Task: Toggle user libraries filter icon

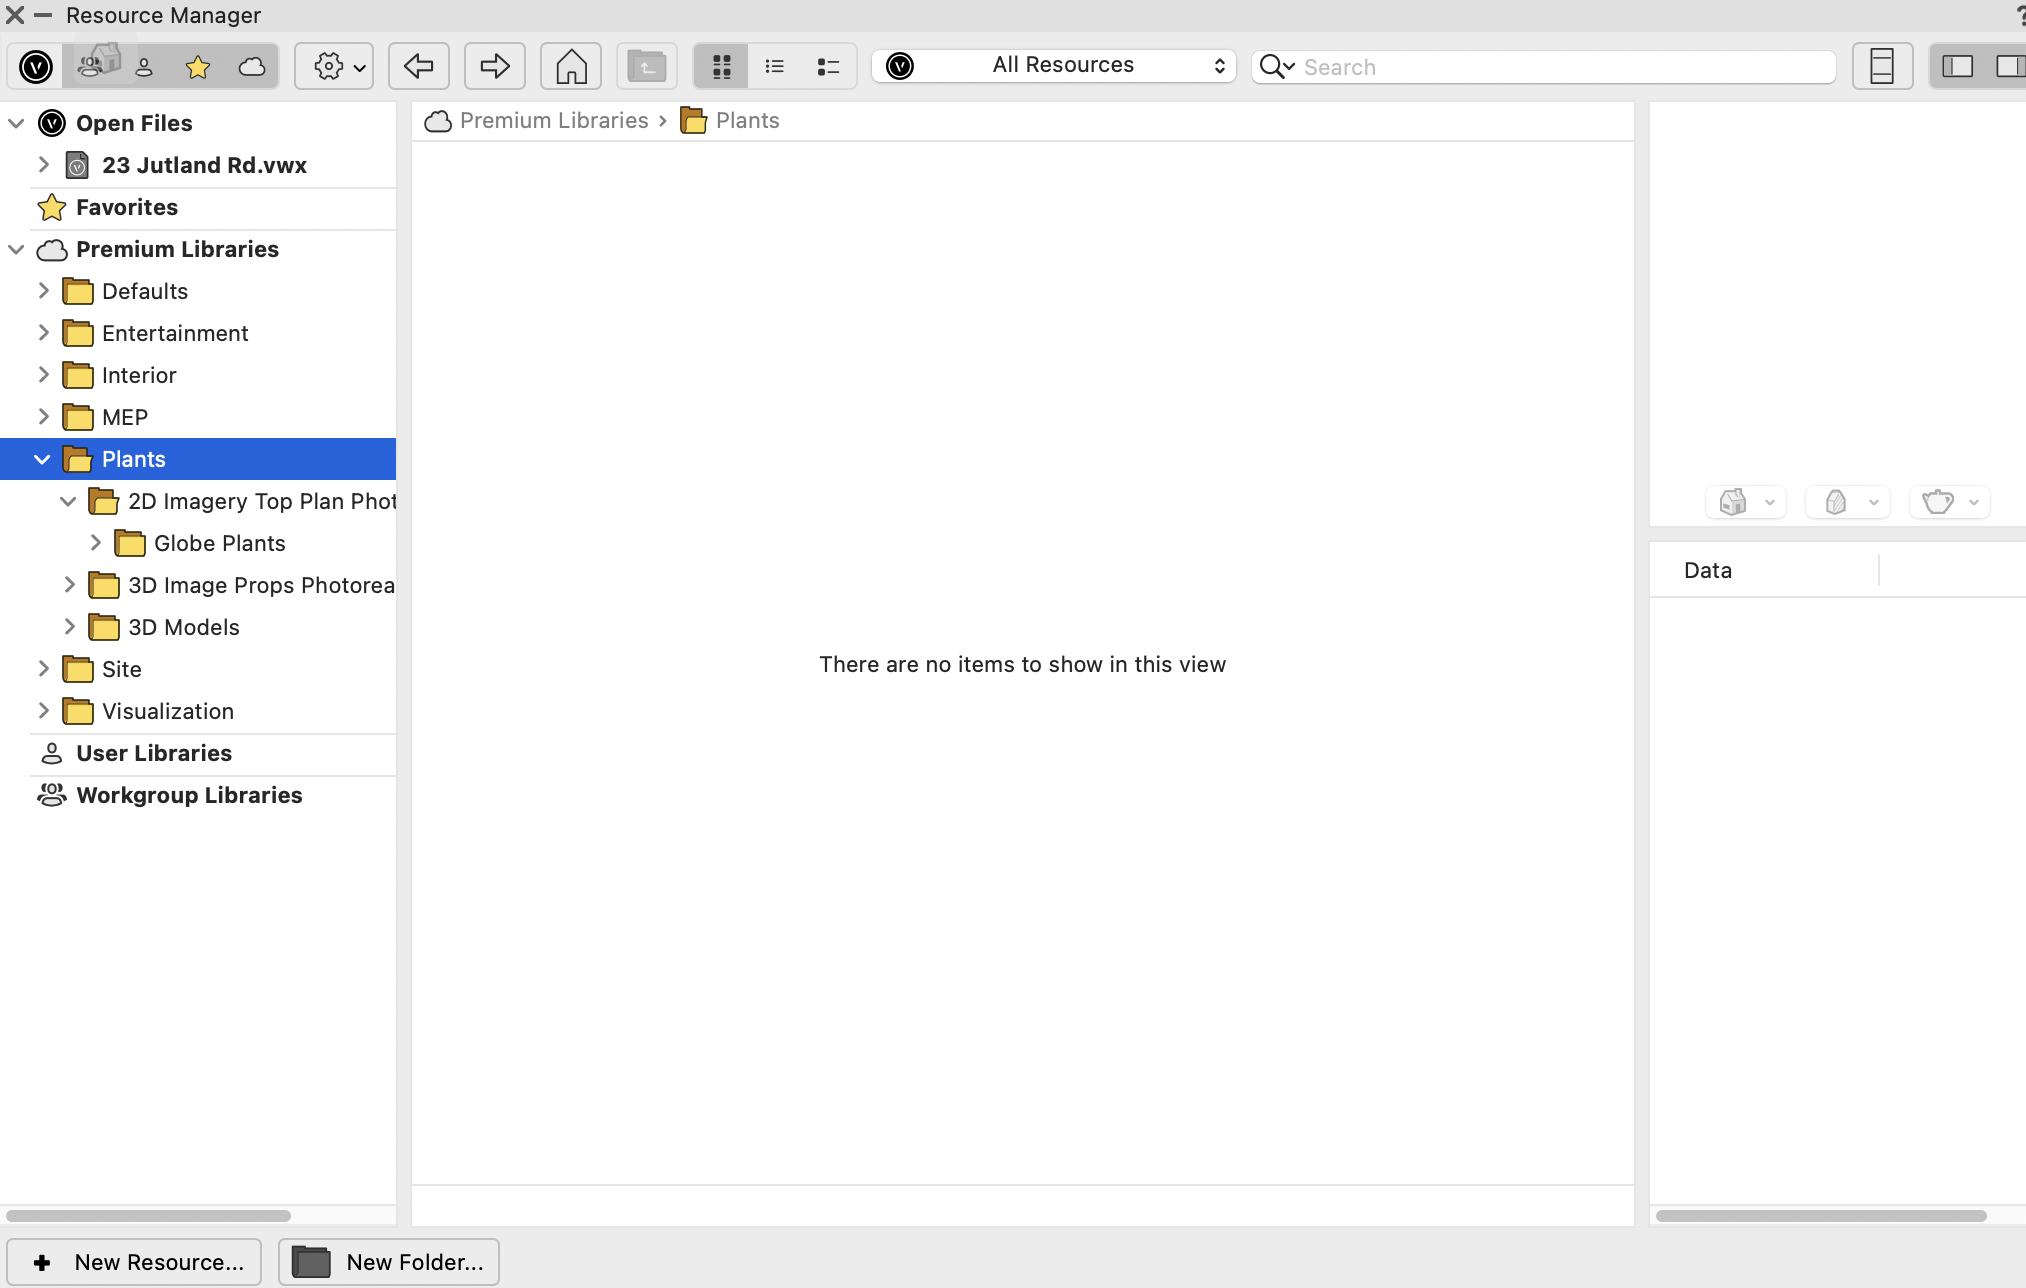Action: (x=144, y=67)
